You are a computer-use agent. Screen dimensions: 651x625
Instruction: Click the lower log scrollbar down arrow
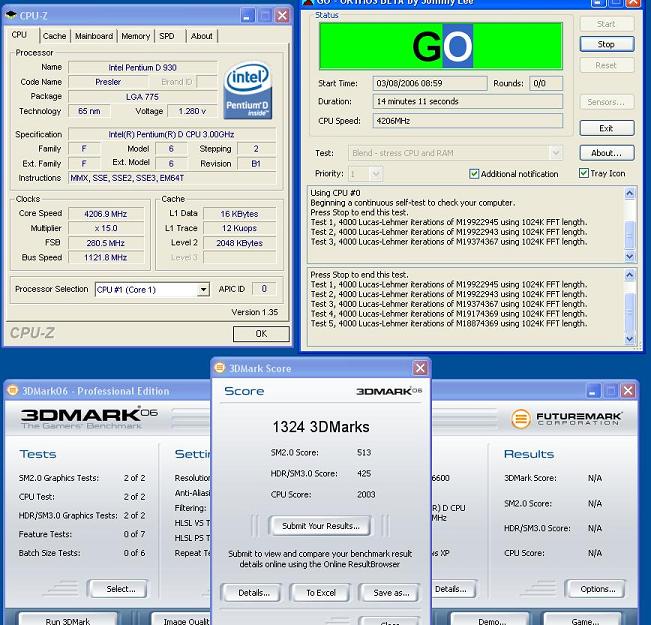pyautogui.click(x=629, y=339)
